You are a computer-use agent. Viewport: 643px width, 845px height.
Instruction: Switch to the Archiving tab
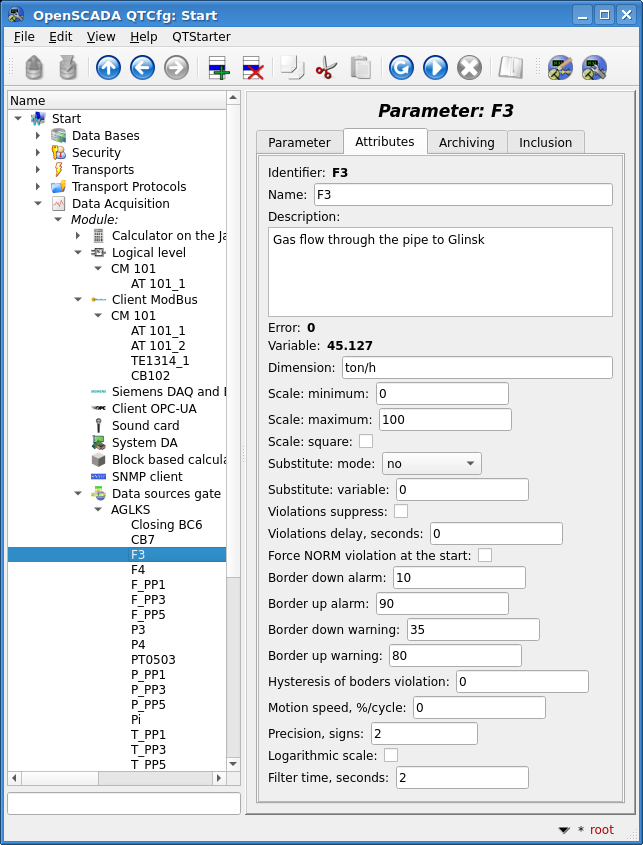pos(467,143)
